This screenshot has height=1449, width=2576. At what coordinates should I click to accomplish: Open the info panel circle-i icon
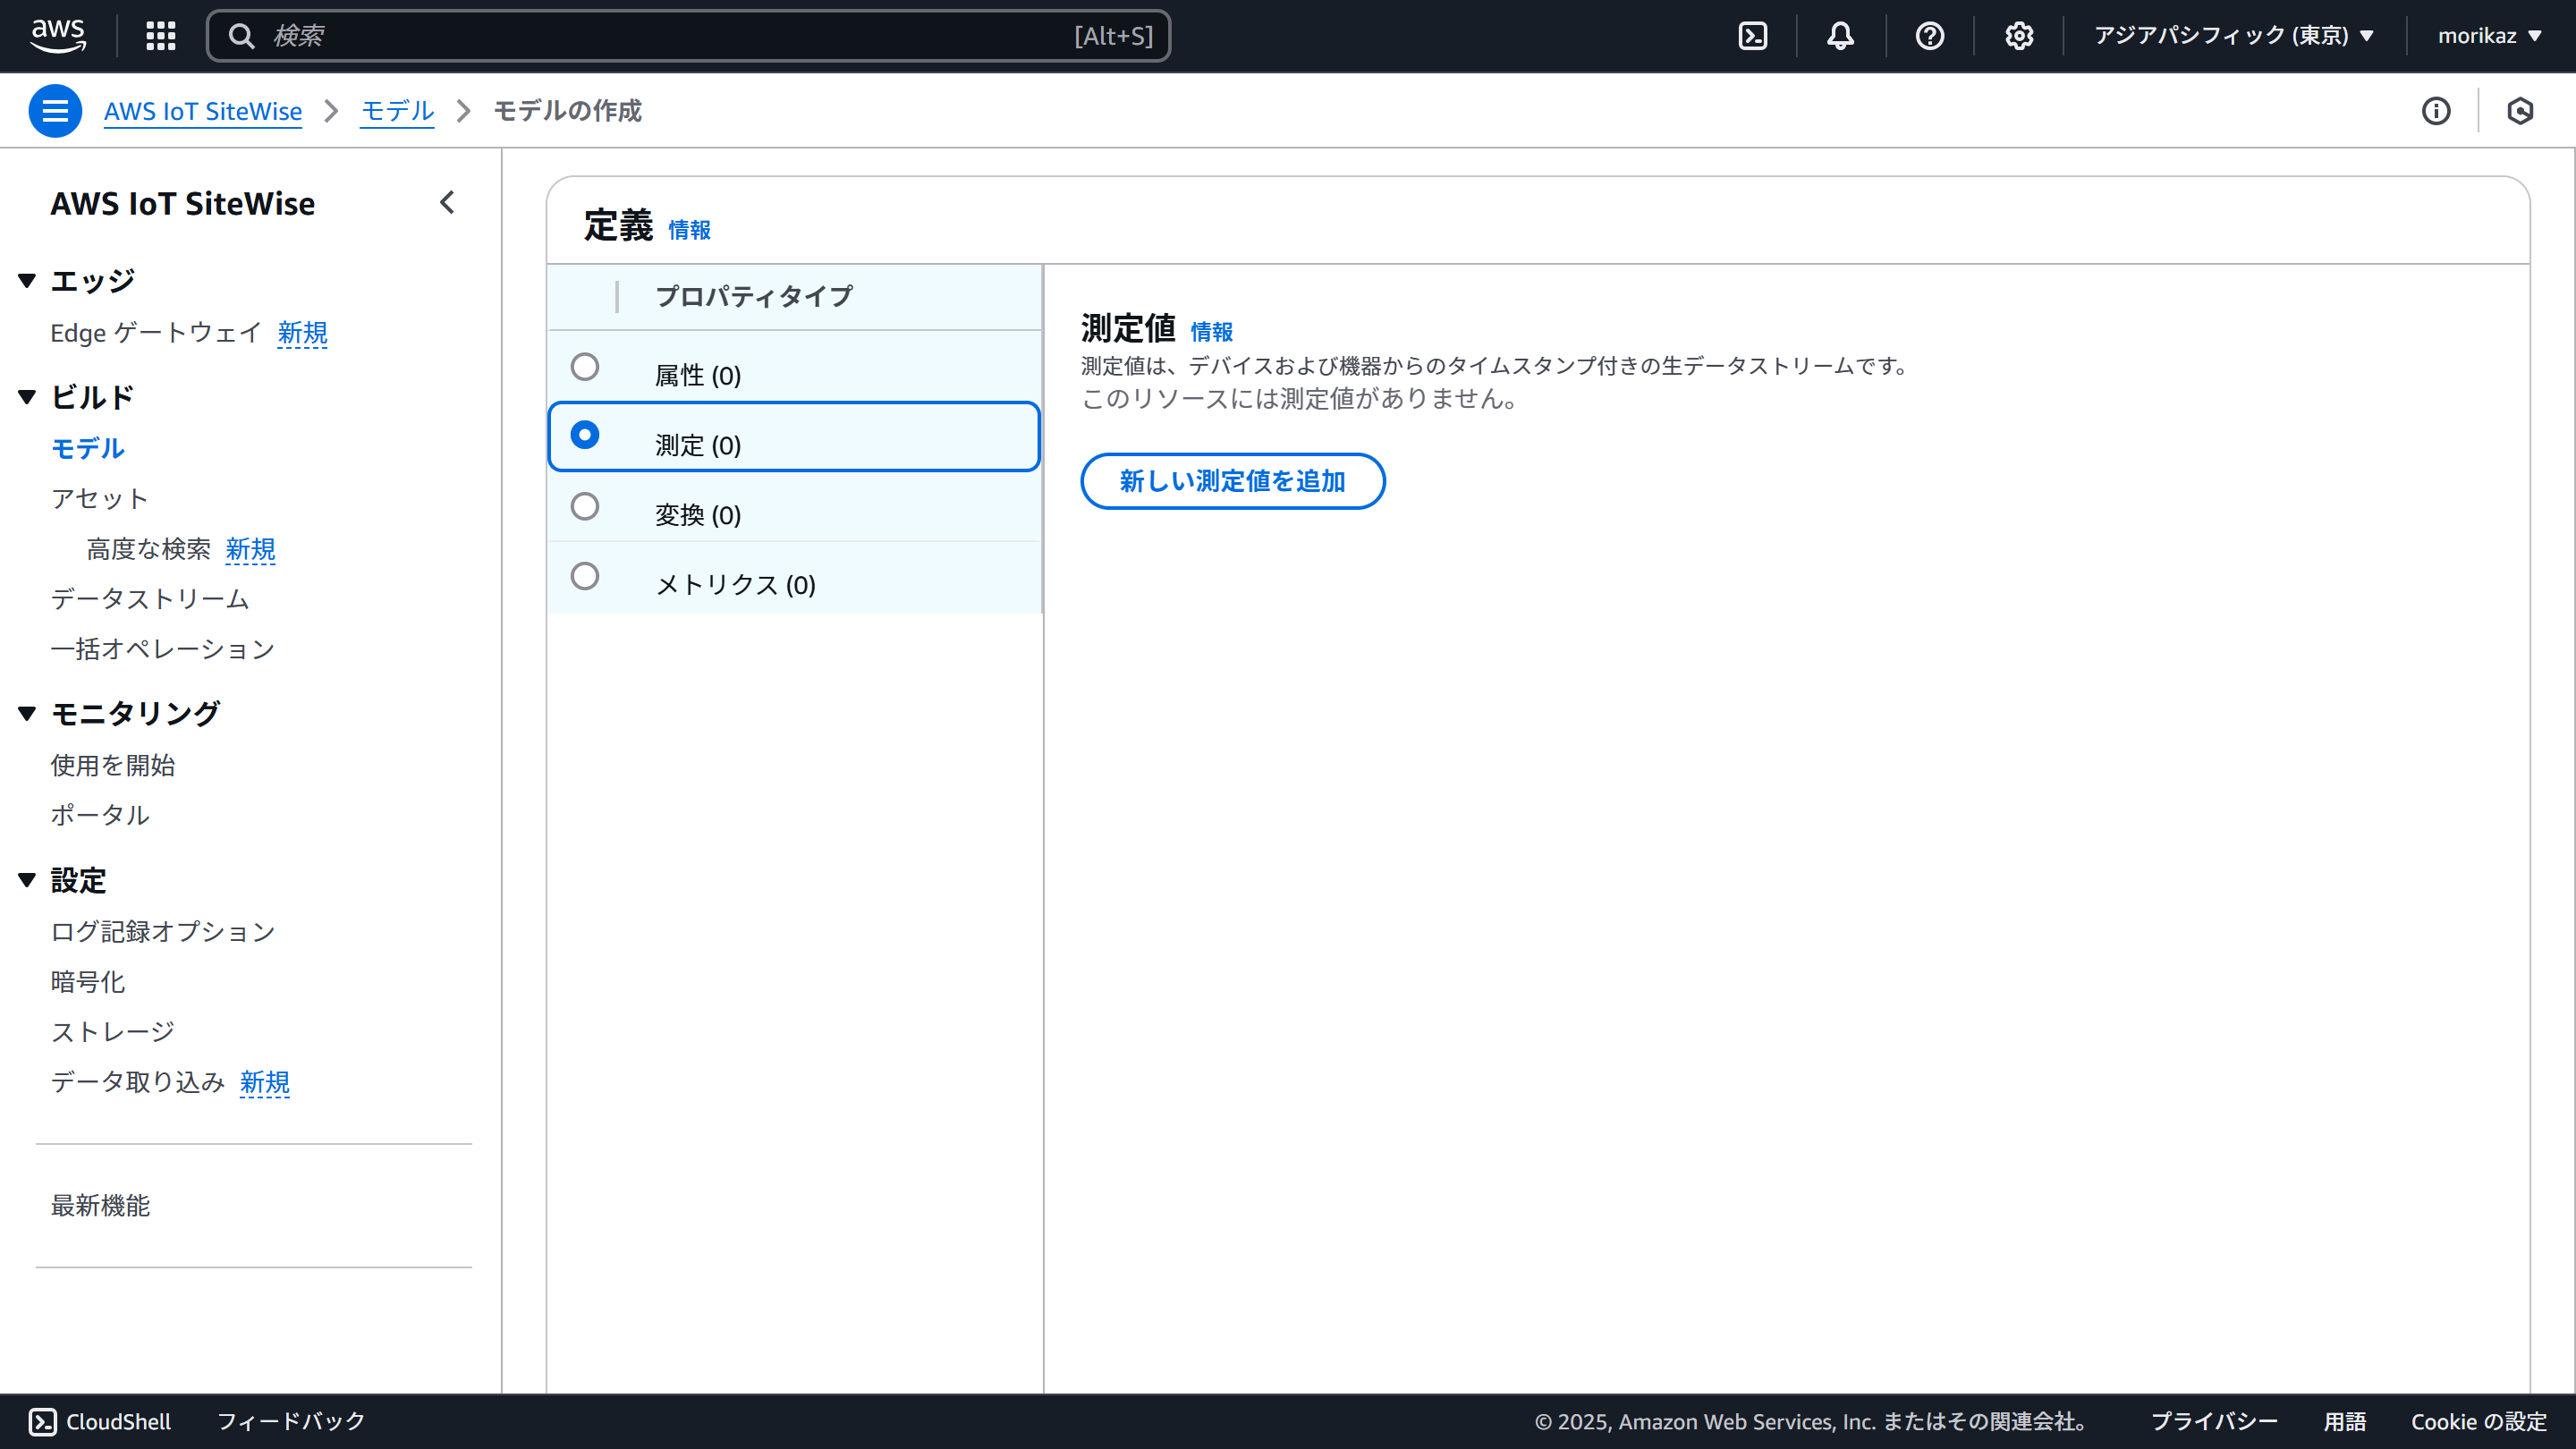tap(2436, 110)
